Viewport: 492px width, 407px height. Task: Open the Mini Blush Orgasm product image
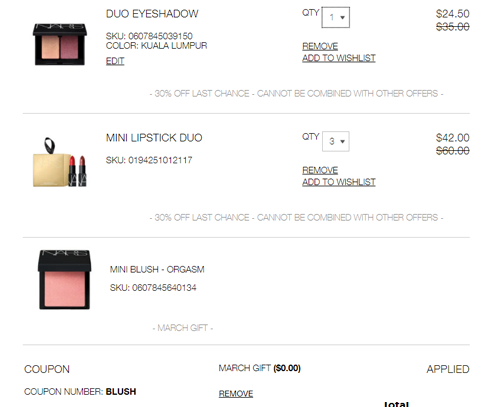[x=64, y=280]
